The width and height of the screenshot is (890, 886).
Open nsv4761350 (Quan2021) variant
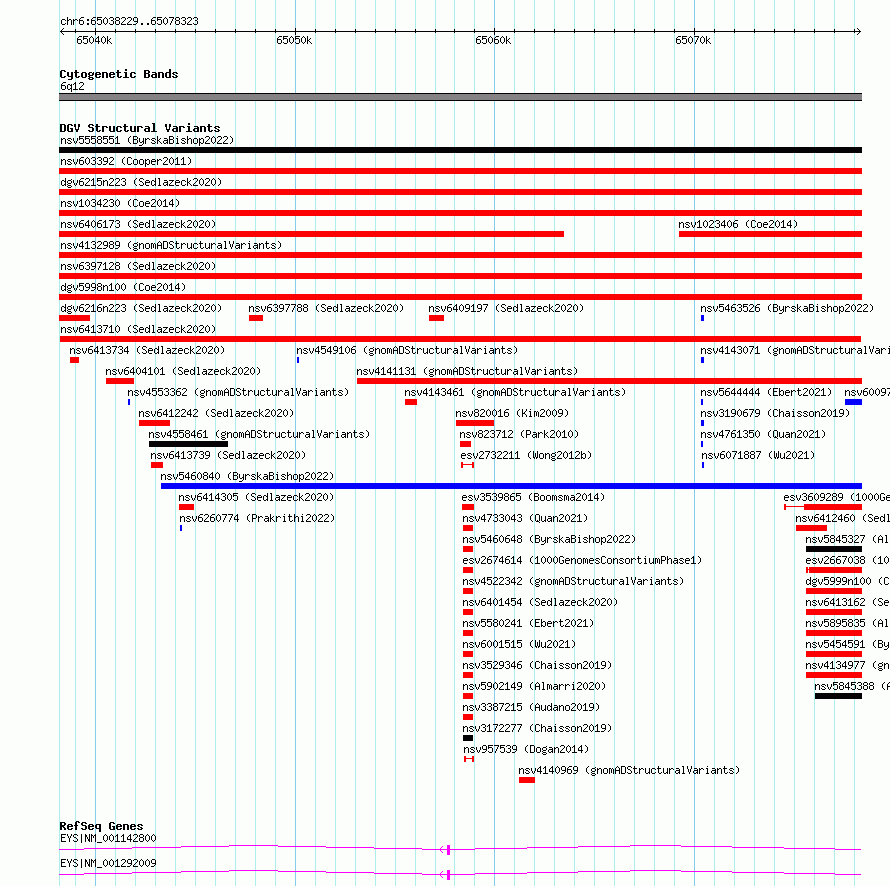click(763, 434)
